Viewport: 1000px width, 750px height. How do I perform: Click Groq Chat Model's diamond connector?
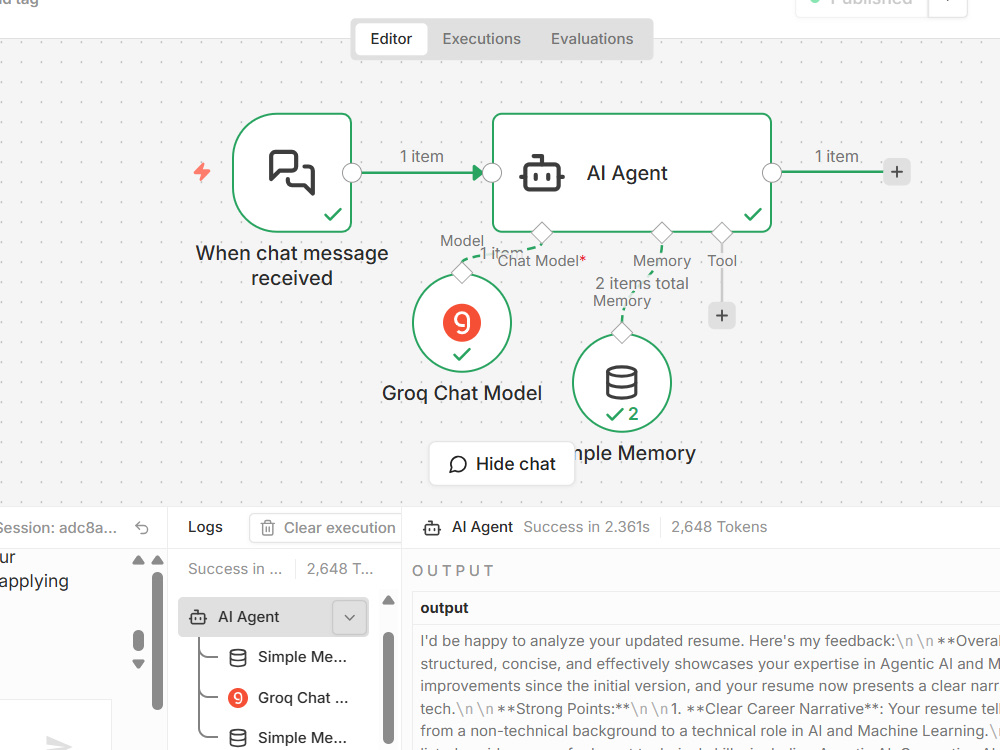(x=462, y=272)
